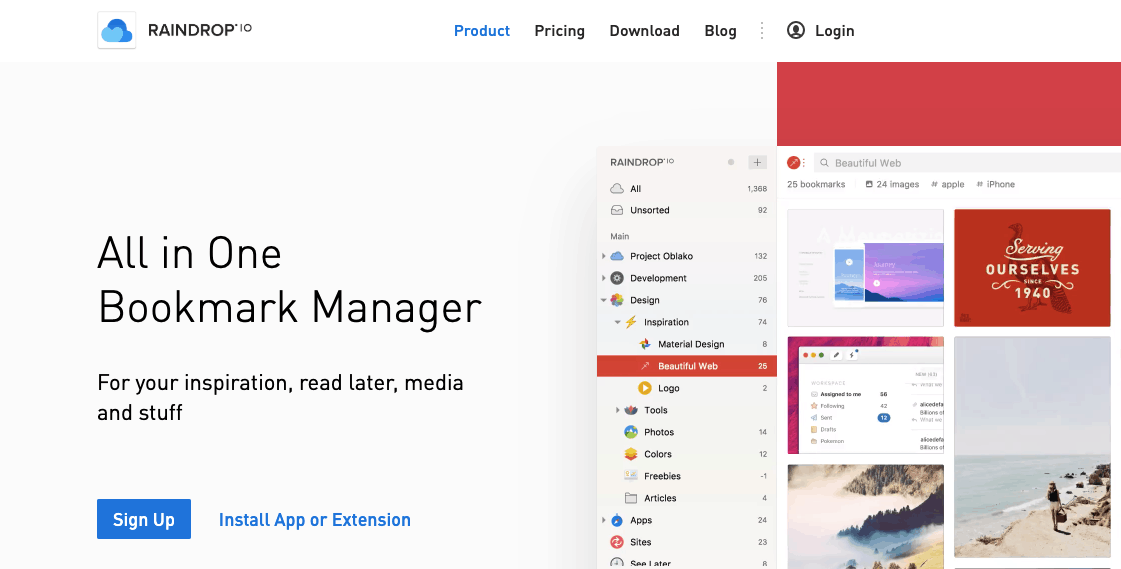Screen dimensions: 1121x569
Task: Expand the Tools subcollection
Action: (x=618, y=410)
